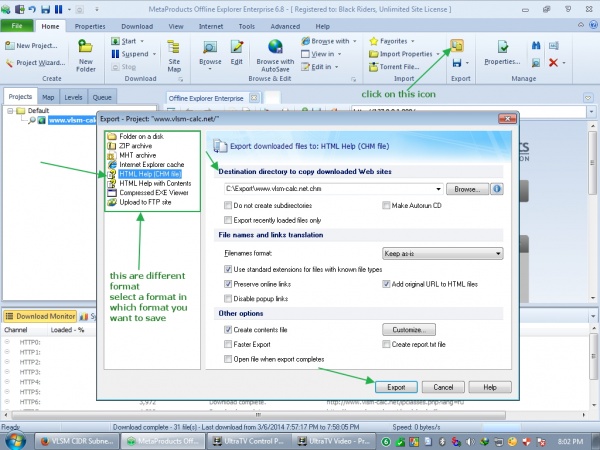Click the Browse magnifier icon

[210, 47]
